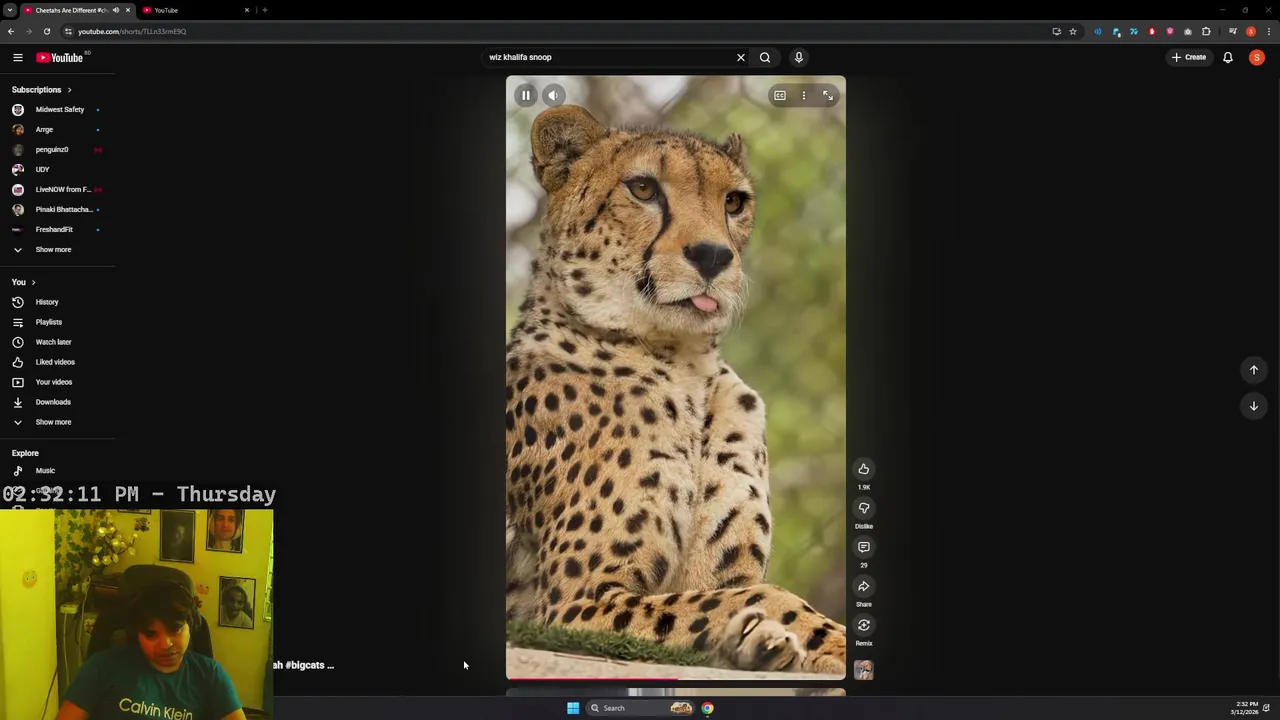Open Downloads page
Viewport: 1280px width, 720px height.
[53, 402]
